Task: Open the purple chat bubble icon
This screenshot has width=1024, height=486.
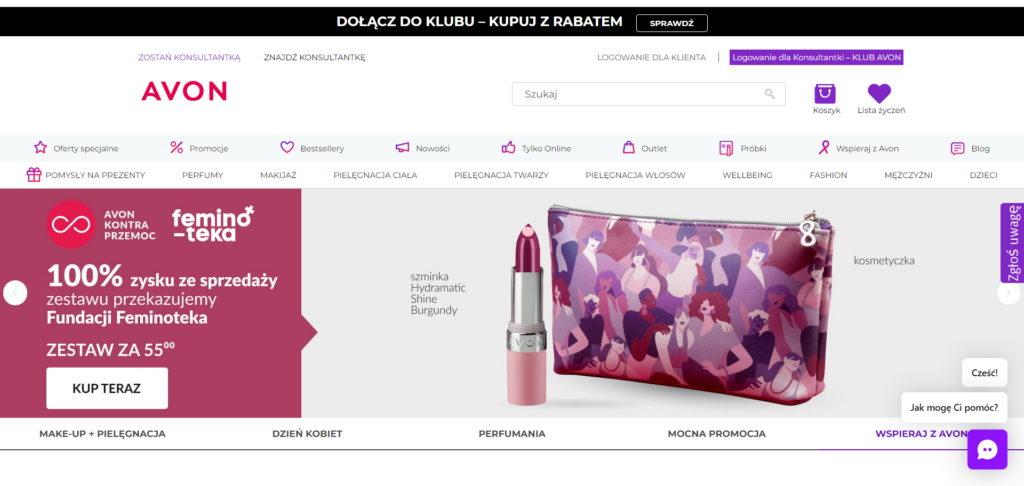Action: pyautogui.click(x=986, y=450)
